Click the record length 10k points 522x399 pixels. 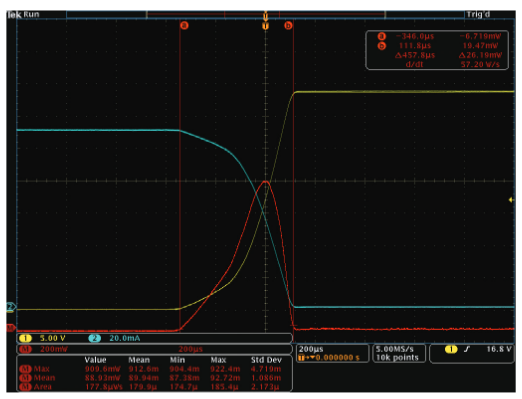(397, 358)
